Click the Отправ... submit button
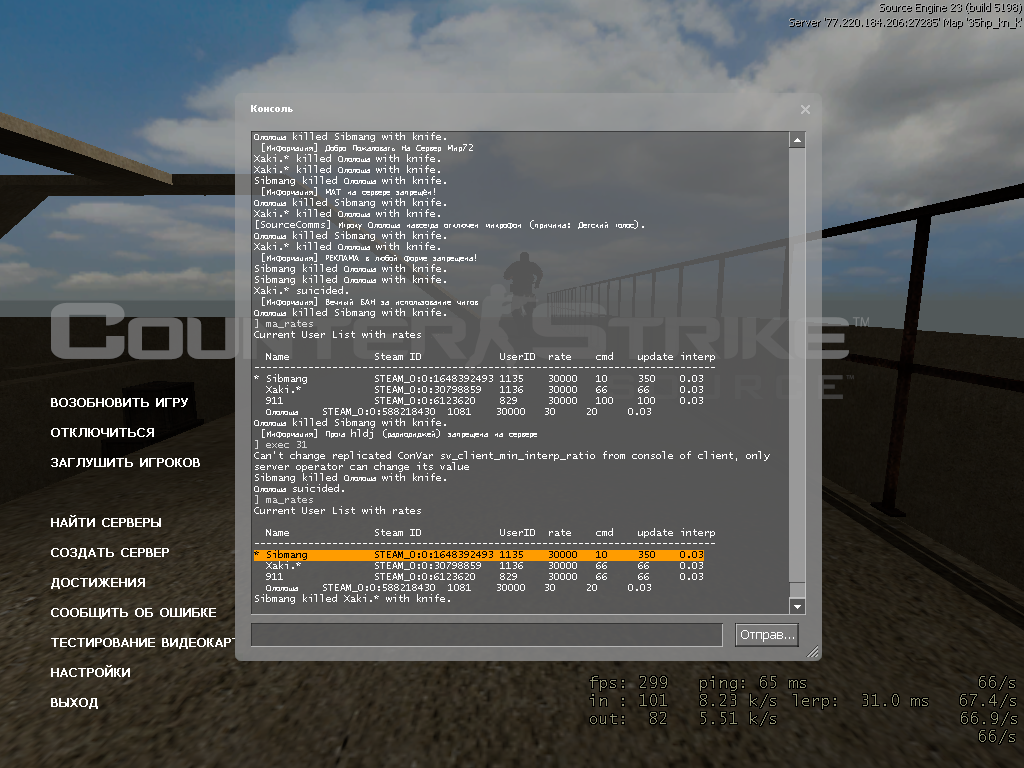1024x768 pixels. (767, 635)
